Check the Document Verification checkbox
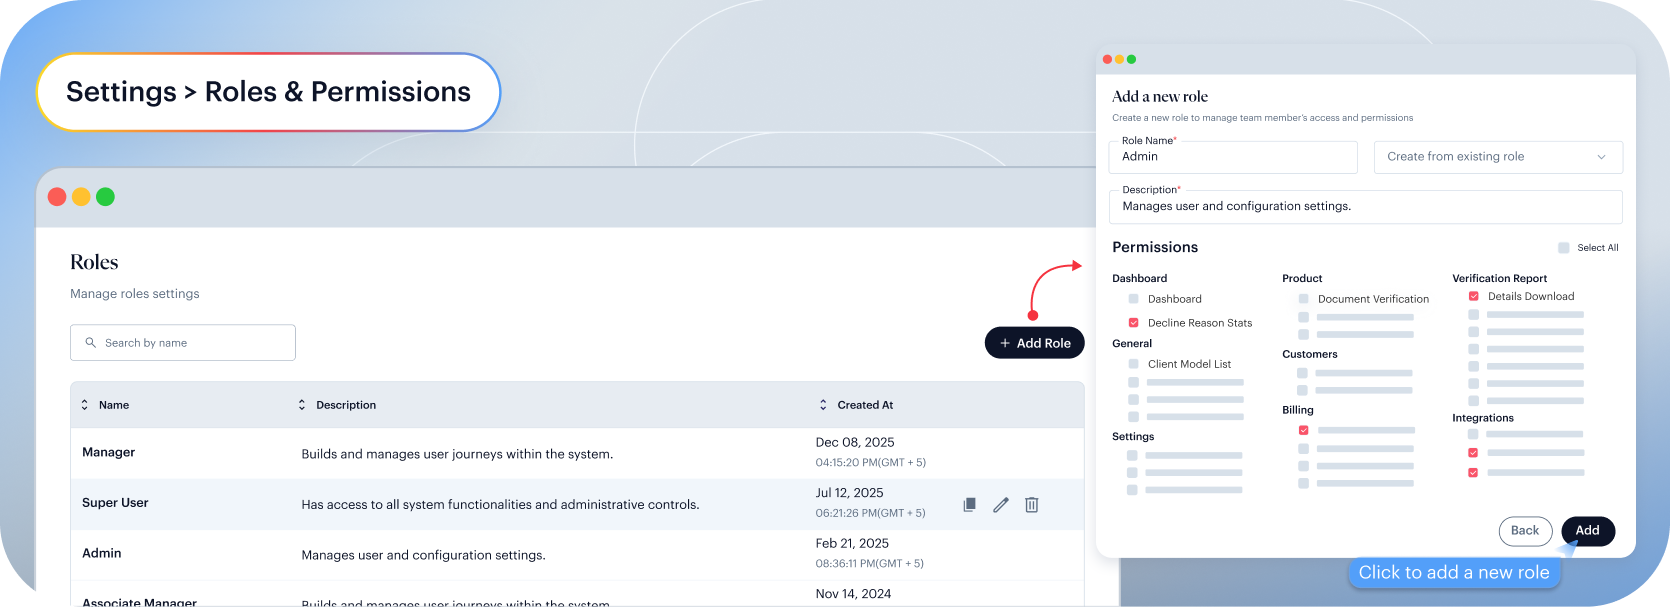Screen dimensions: 1670x607 tap(1303, 299)
